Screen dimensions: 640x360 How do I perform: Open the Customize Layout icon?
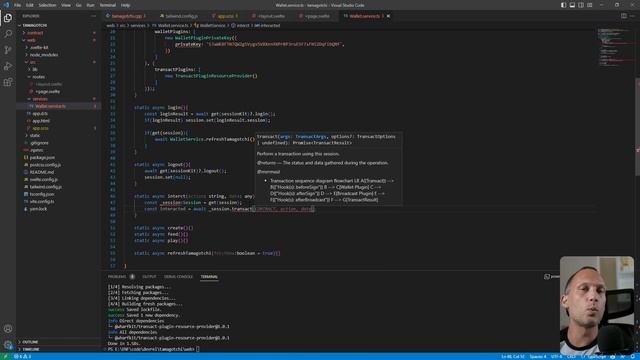pos(590,5)
